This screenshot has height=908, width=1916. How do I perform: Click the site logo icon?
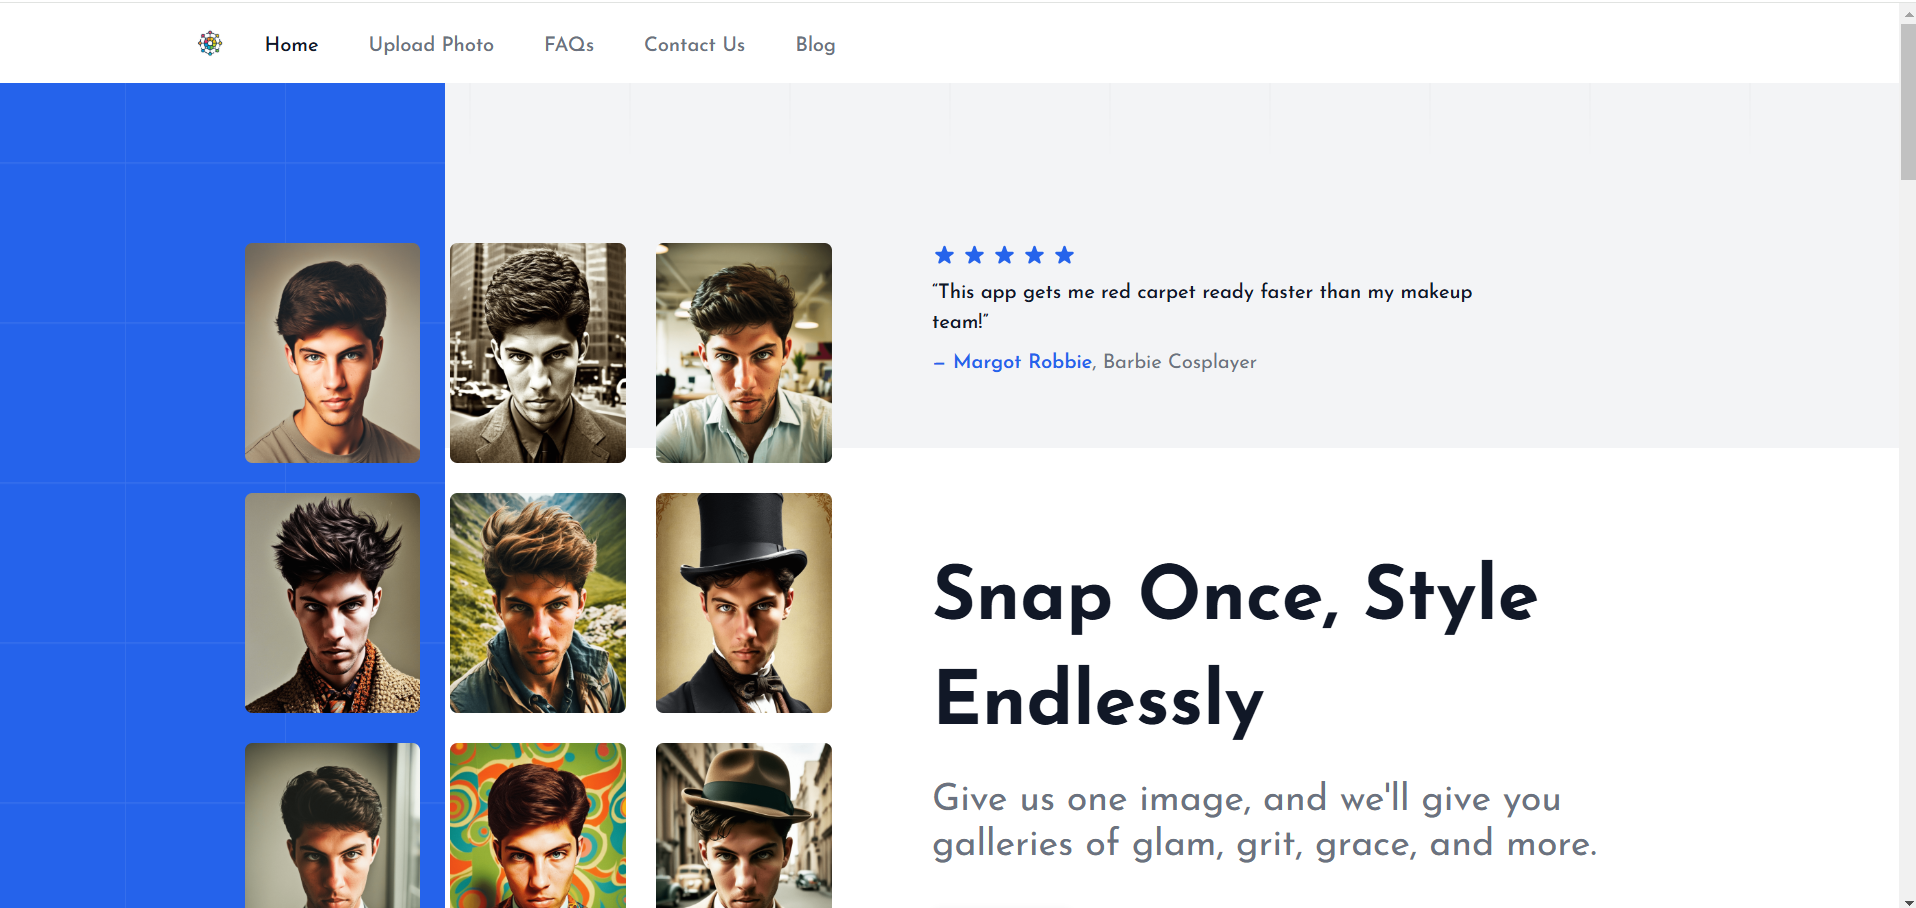tap(210, 43)
